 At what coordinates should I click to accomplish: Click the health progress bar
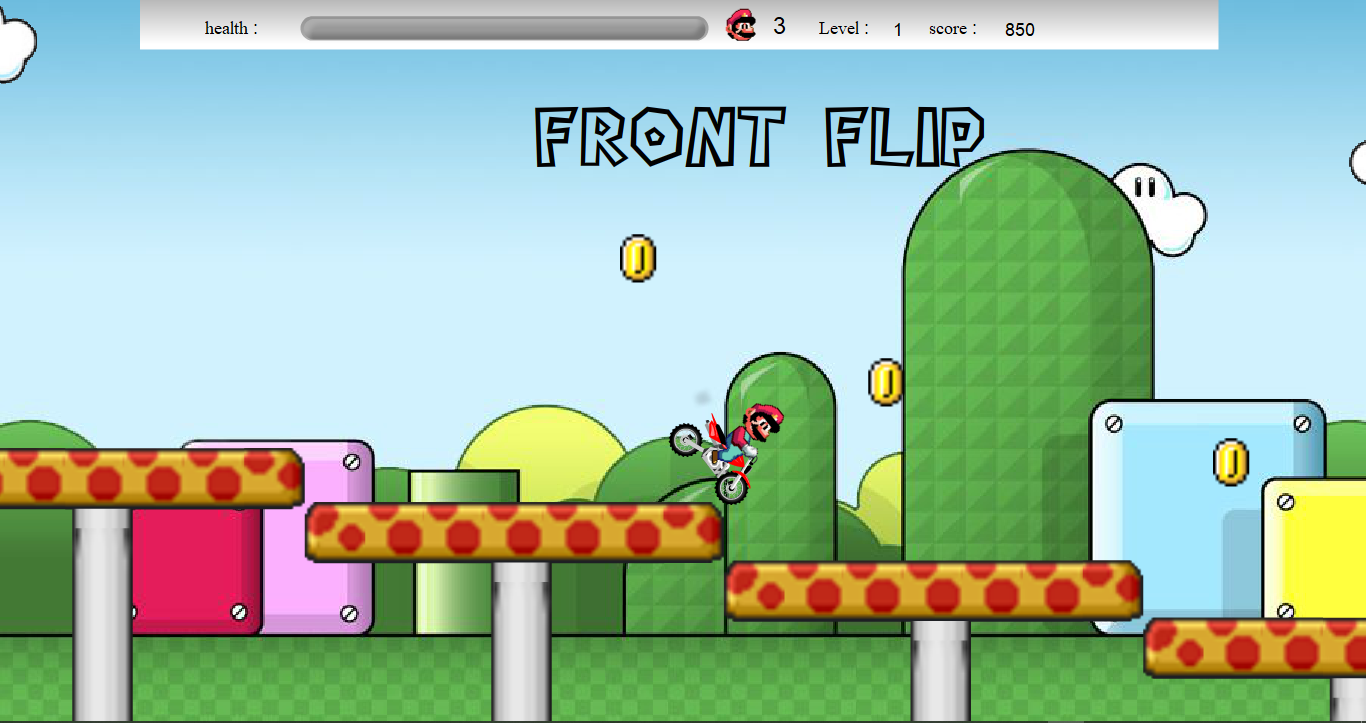point(504,28)
